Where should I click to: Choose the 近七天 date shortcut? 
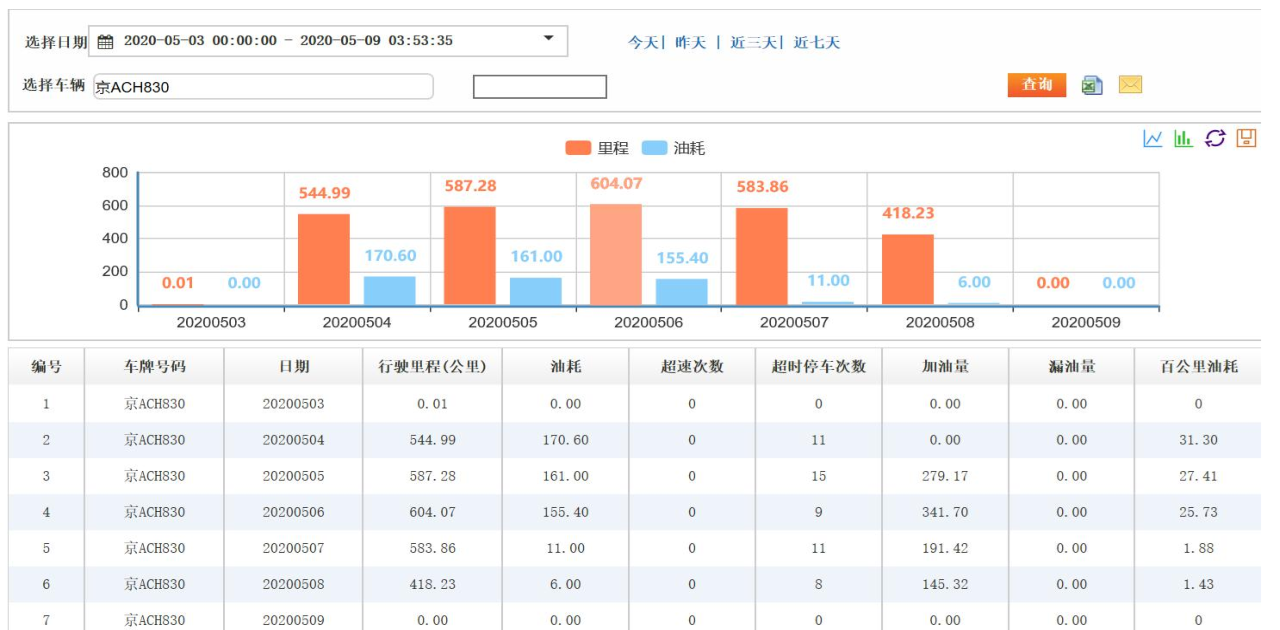pos(817,43)
